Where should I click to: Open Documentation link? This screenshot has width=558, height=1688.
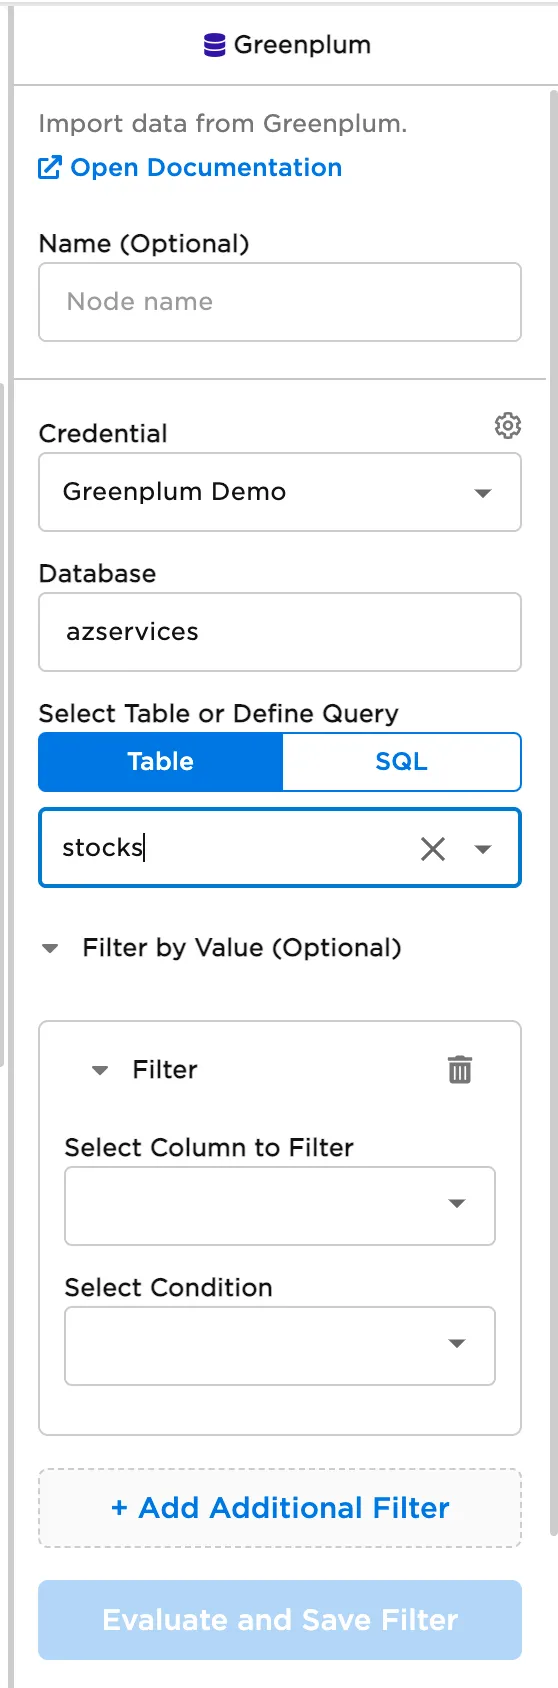(x=206, y=167)
